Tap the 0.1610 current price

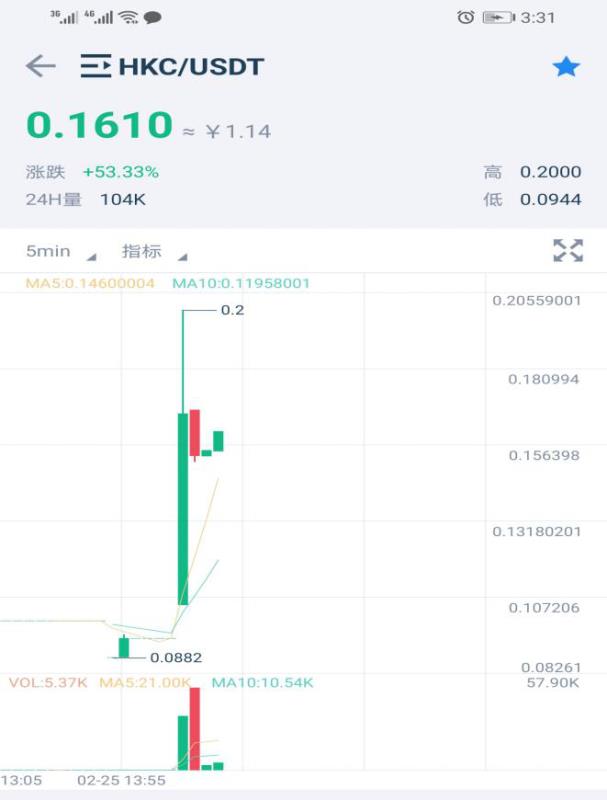(x=100, y=125)
